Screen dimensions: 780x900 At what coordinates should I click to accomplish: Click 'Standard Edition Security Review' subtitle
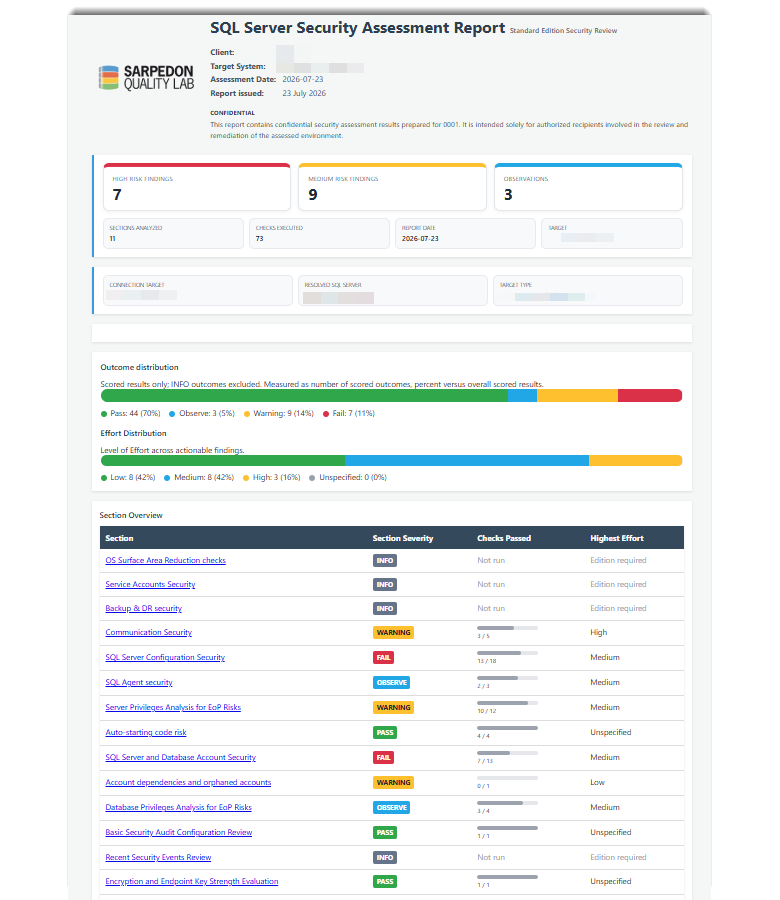click(x=563, y=31)
